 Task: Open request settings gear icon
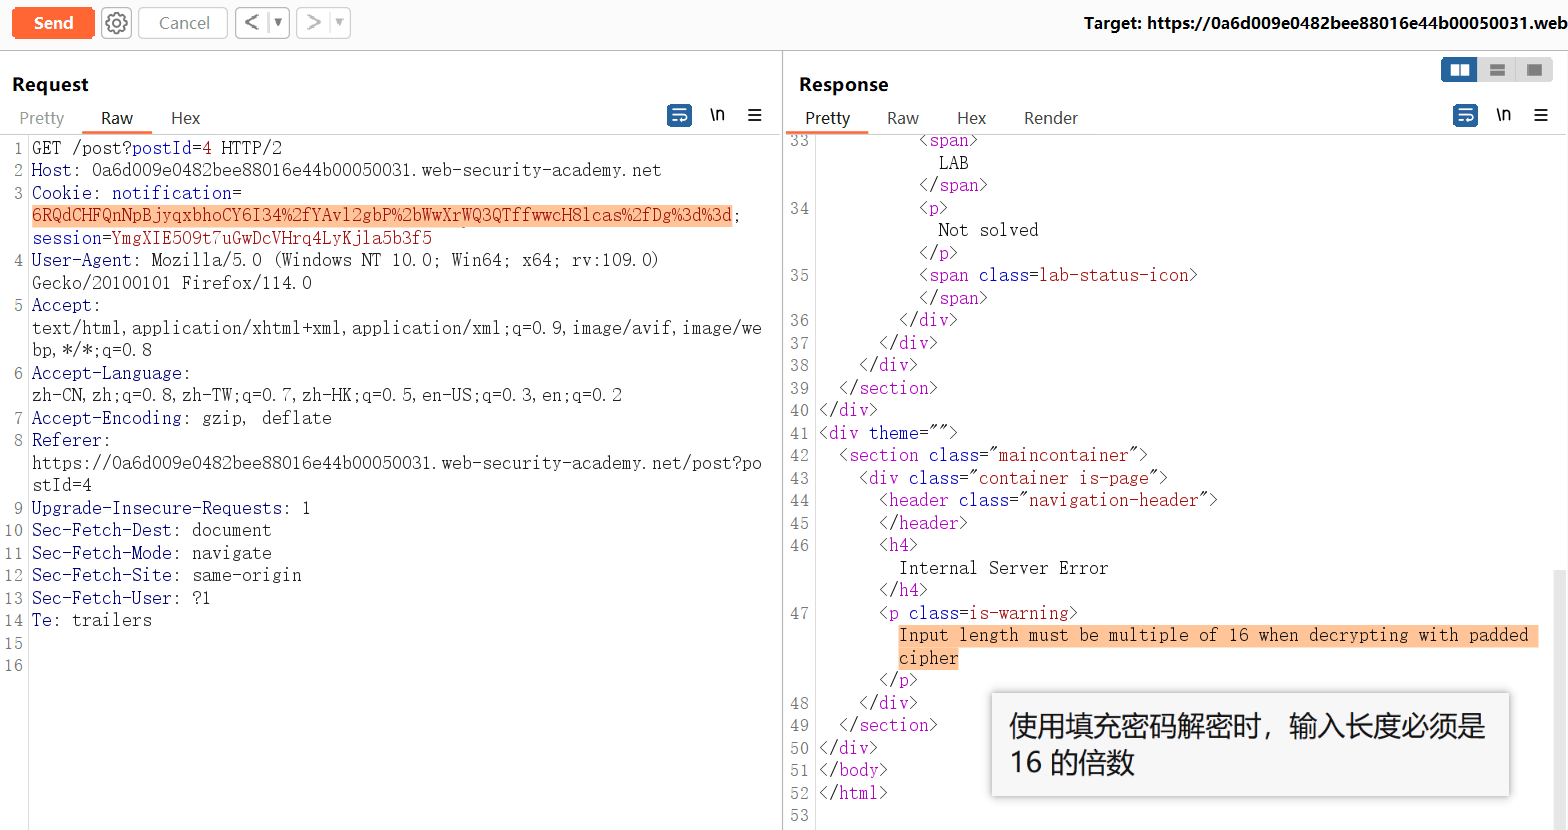pos(117,23)
